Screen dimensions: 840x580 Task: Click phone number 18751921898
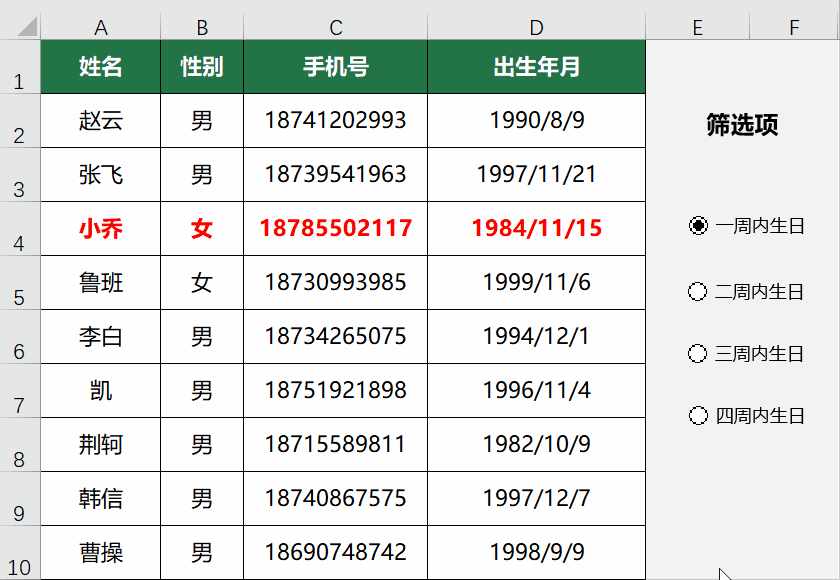coord(336,391)
